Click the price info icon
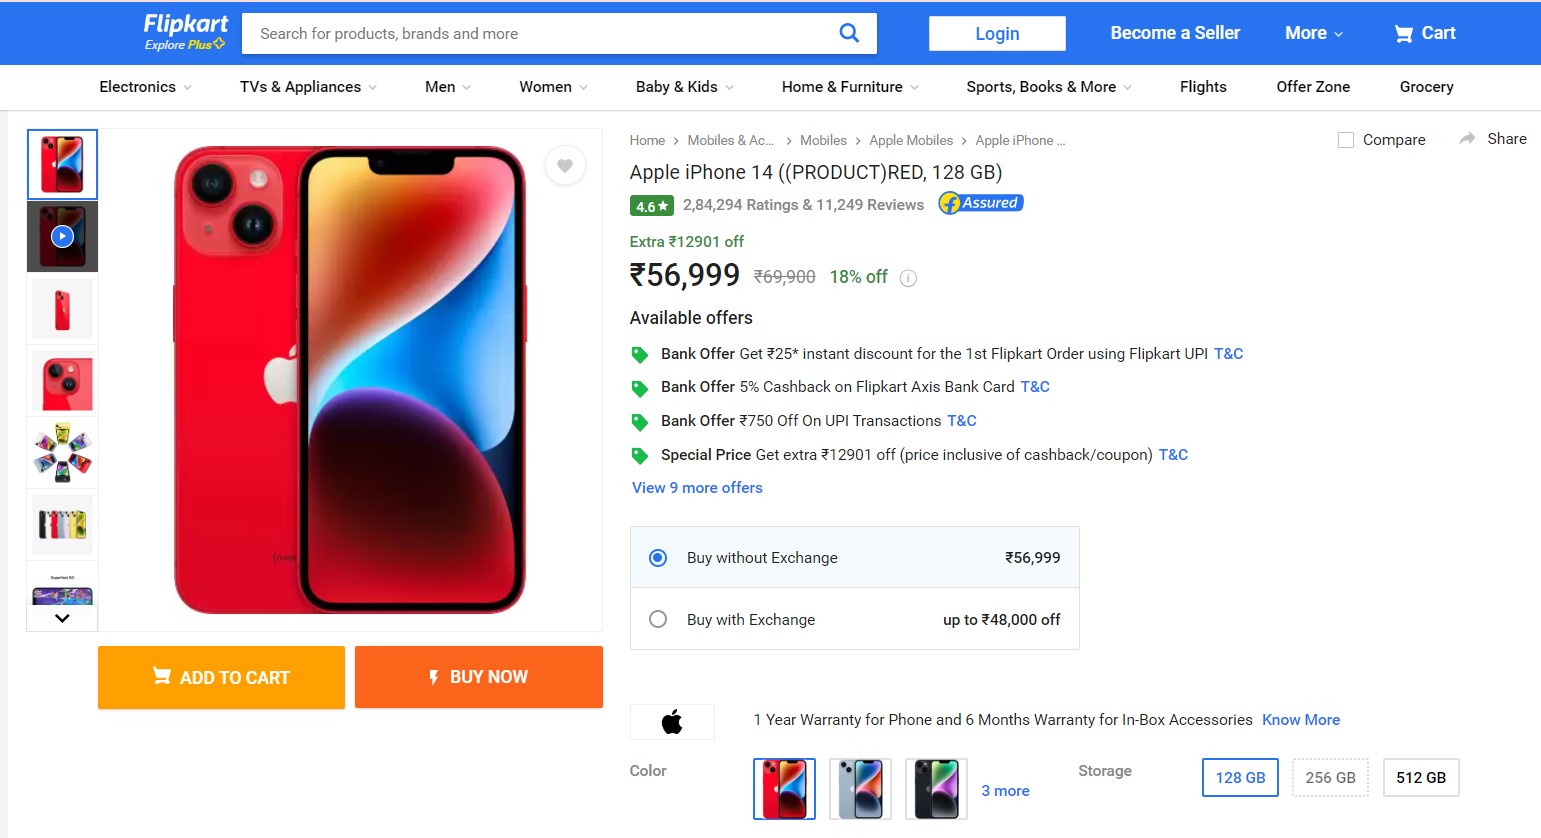The image size is (1541, 838). pyautogui.click(x=908, y=278)
